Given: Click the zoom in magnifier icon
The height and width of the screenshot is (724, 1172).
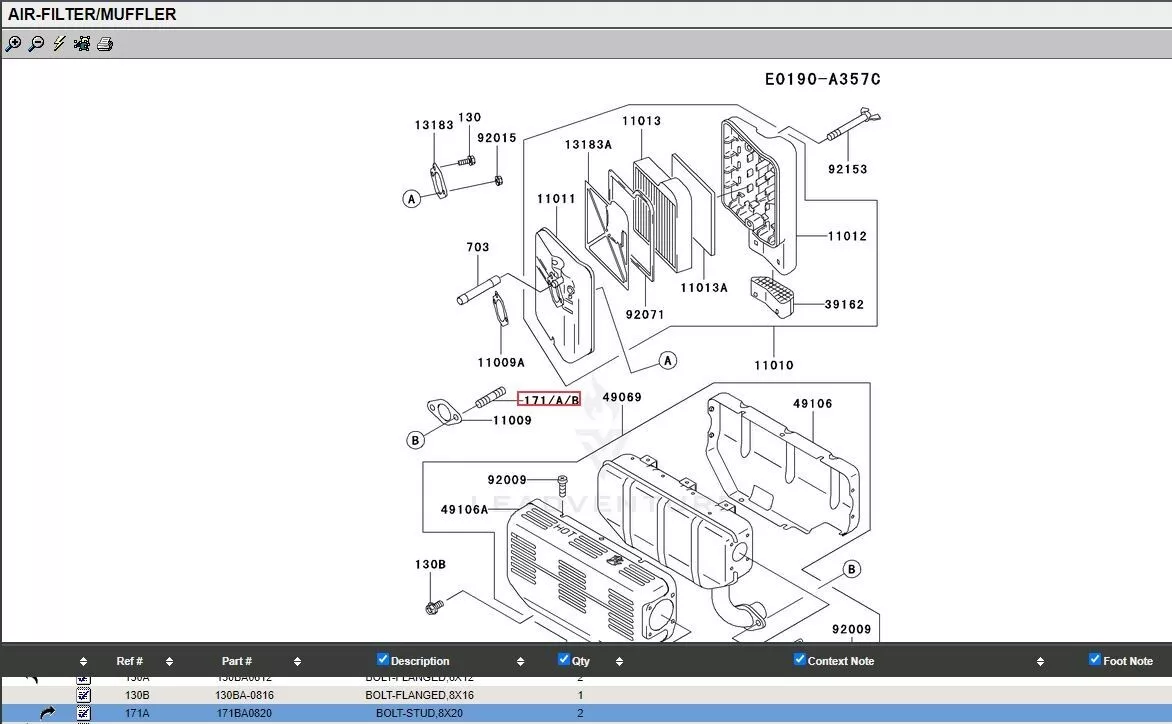Looking at the screenshot, I should pyautogui.click(x=13, y=44).
